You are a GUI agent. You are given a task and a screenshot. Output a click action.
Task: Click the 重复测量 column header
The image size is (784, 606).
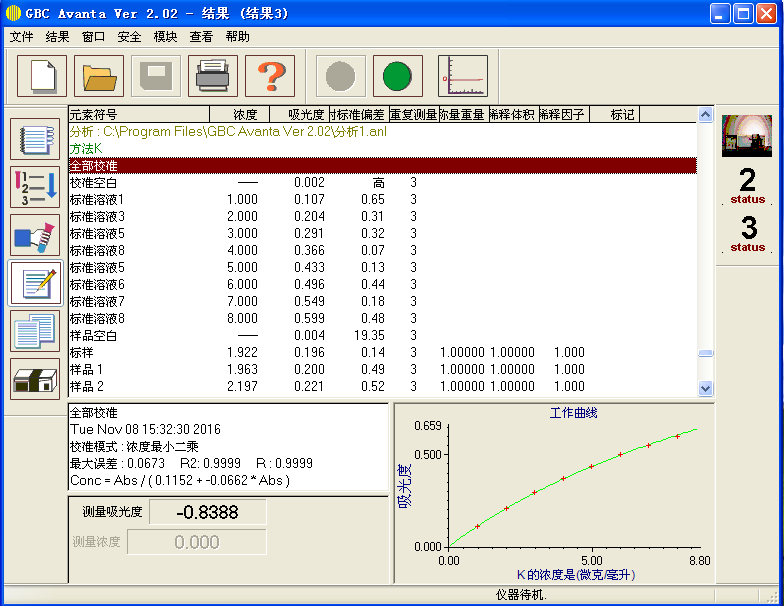click(414, 114)
